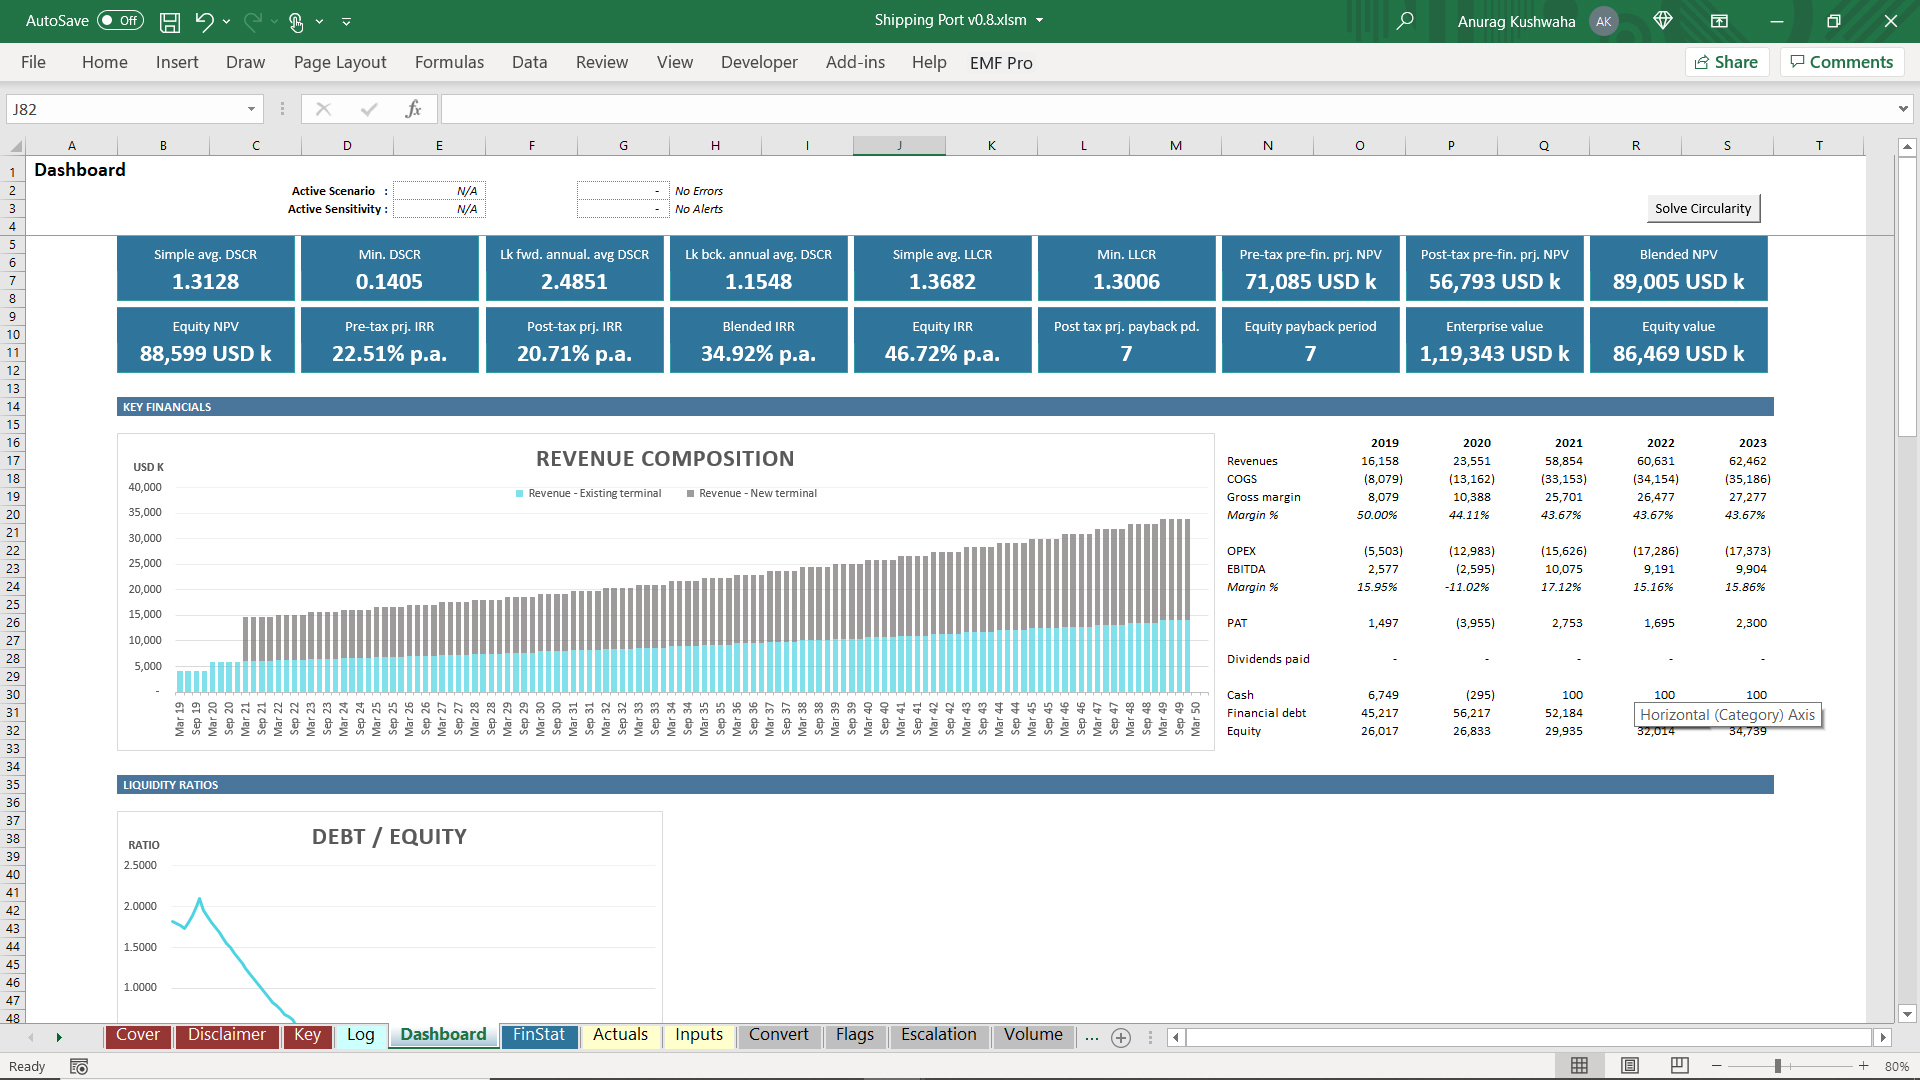Click the Solve Circularity button
Viewport: 1920px width, 1080px height.
pyautogui.click(x=1702, y=209)
